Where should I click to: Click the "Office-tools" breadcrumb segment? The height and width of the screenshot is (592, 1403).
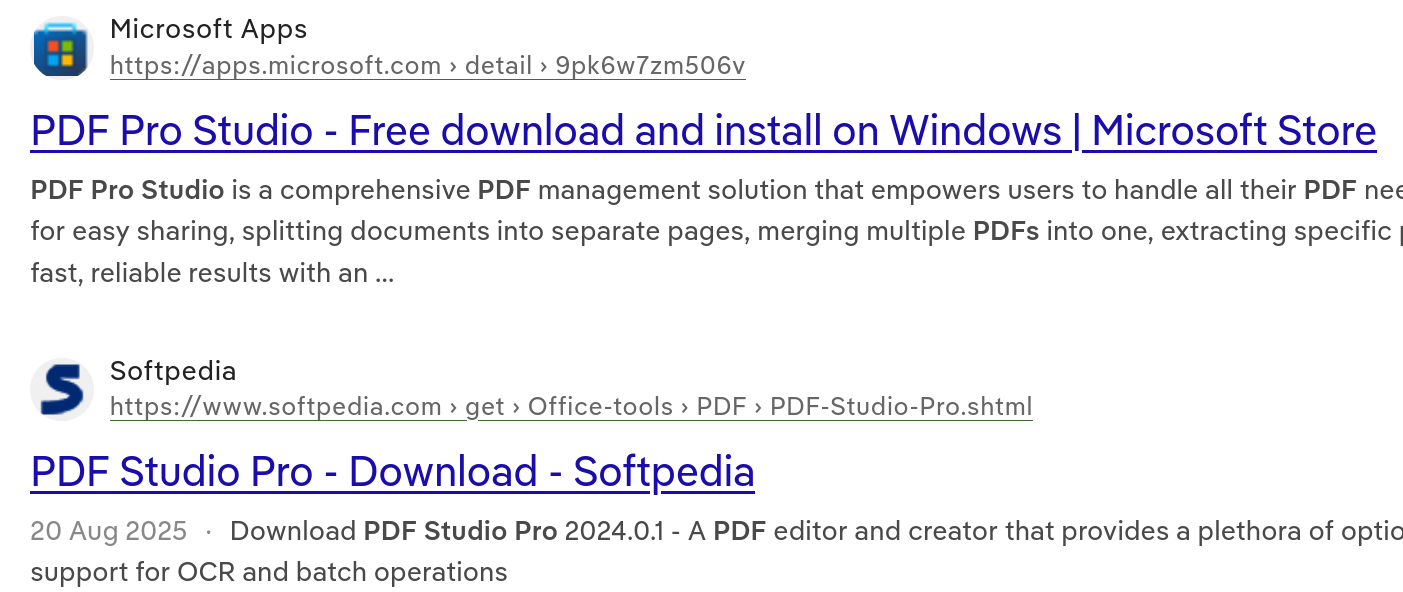click(x=600, y=407)
